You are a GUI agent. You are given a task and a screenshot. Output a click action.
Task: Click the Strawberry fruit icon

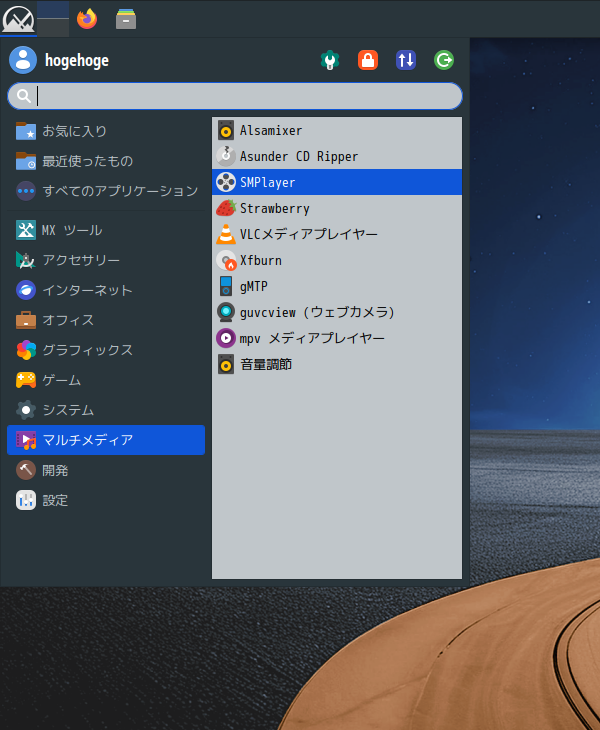click(x=226, y=208)
